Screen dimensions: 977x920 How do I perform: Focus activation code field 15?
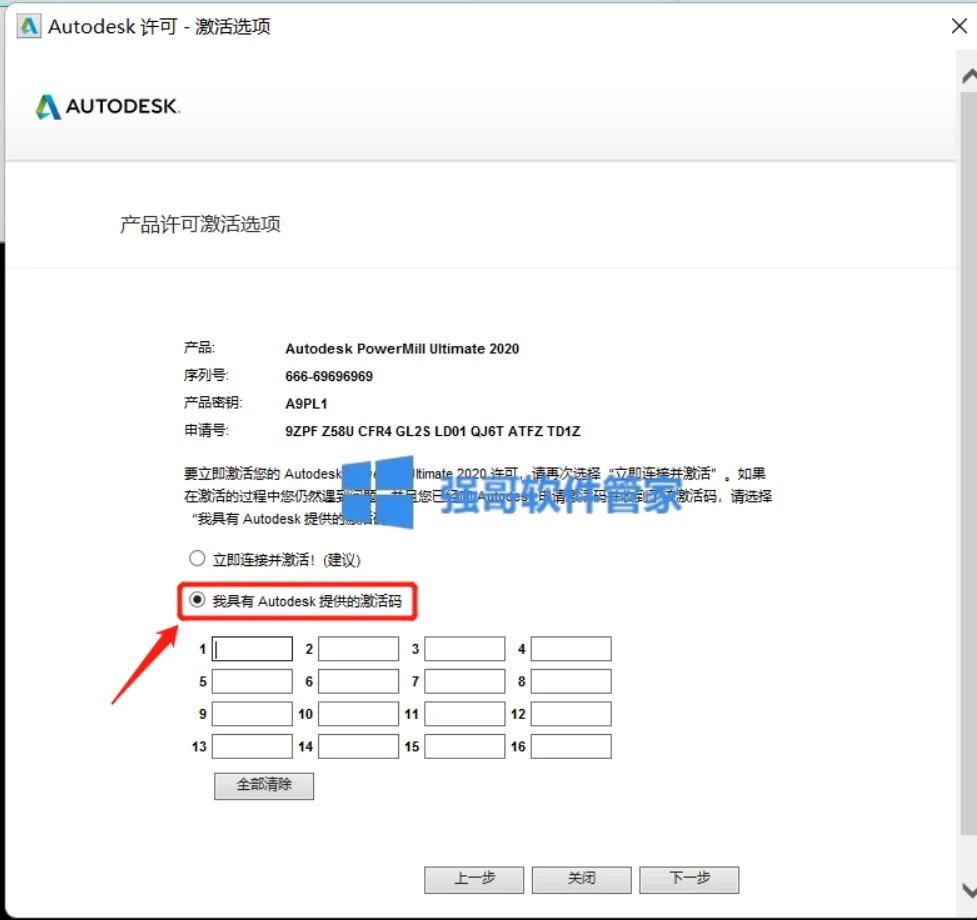(465, 746)
